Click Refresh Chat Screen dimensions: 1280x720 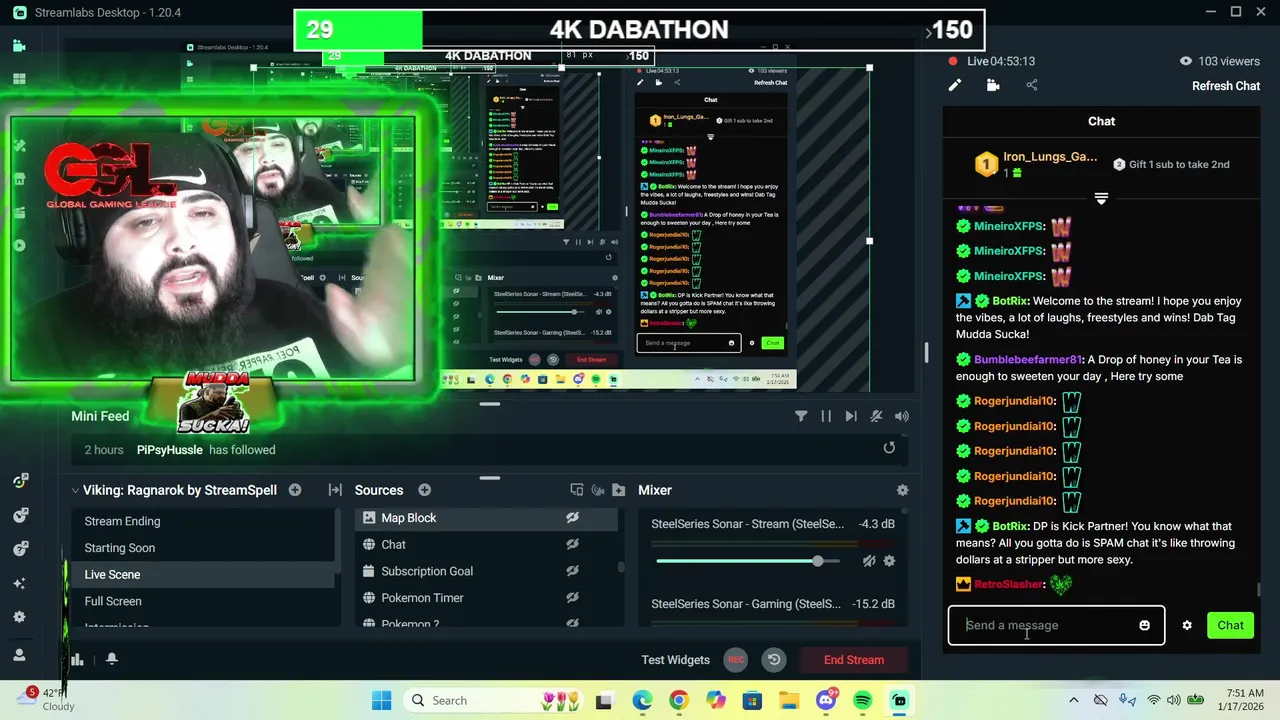[x=1226, y=86]
